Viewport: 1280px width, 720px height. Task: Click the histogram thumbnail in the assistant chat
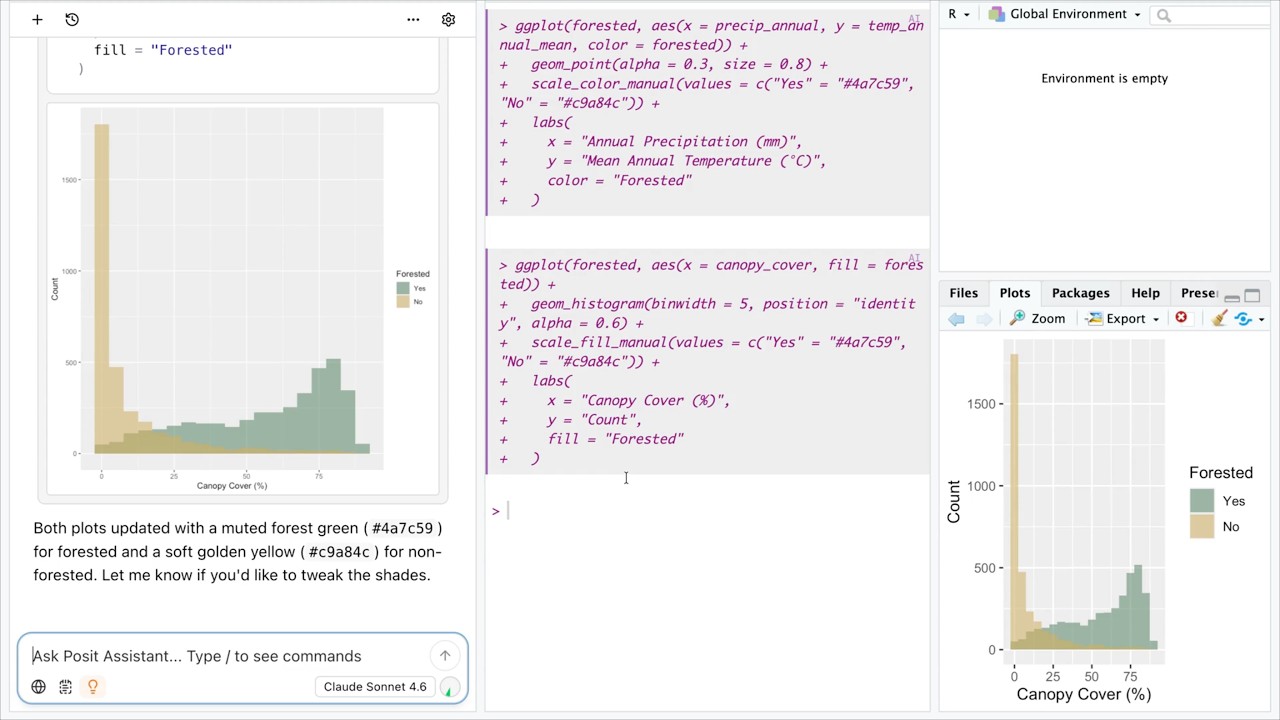pyautogui.click(x=242, y=299)
